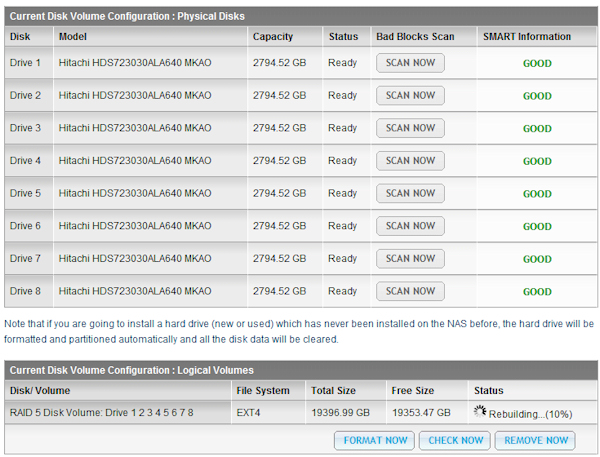This screenshot has height=457, width=600.
Task: Click the Drive 5 disk label
Action: click(25, 193)
